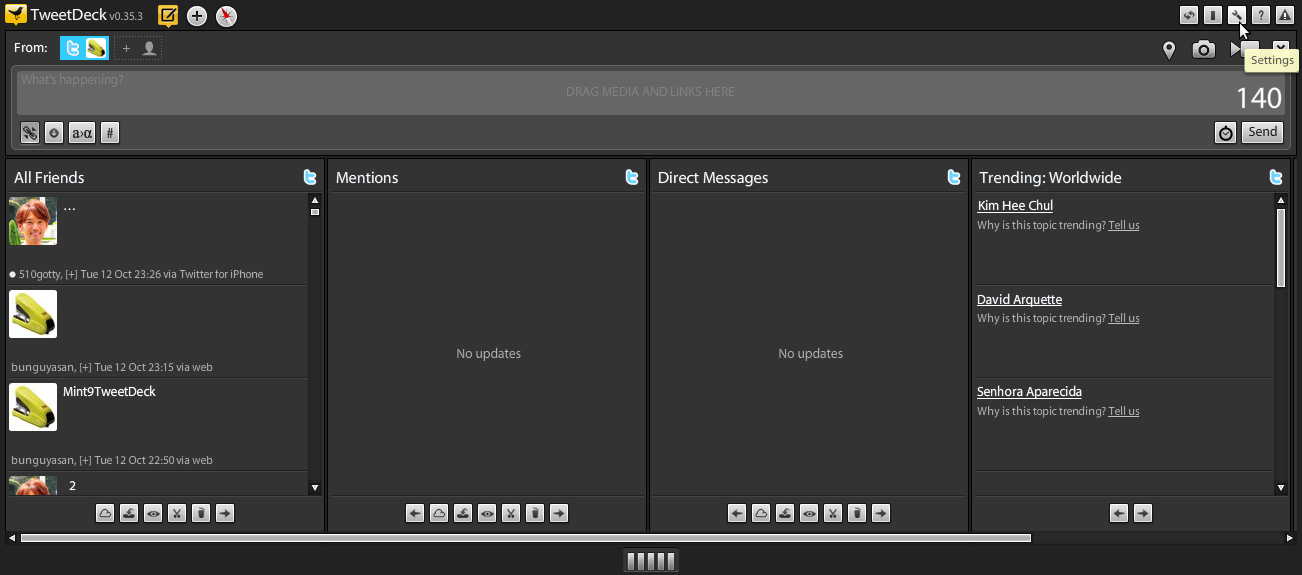1302x575 pixels.
Task: Open Settings with the wrench icon
Action: coord(1237,15)
